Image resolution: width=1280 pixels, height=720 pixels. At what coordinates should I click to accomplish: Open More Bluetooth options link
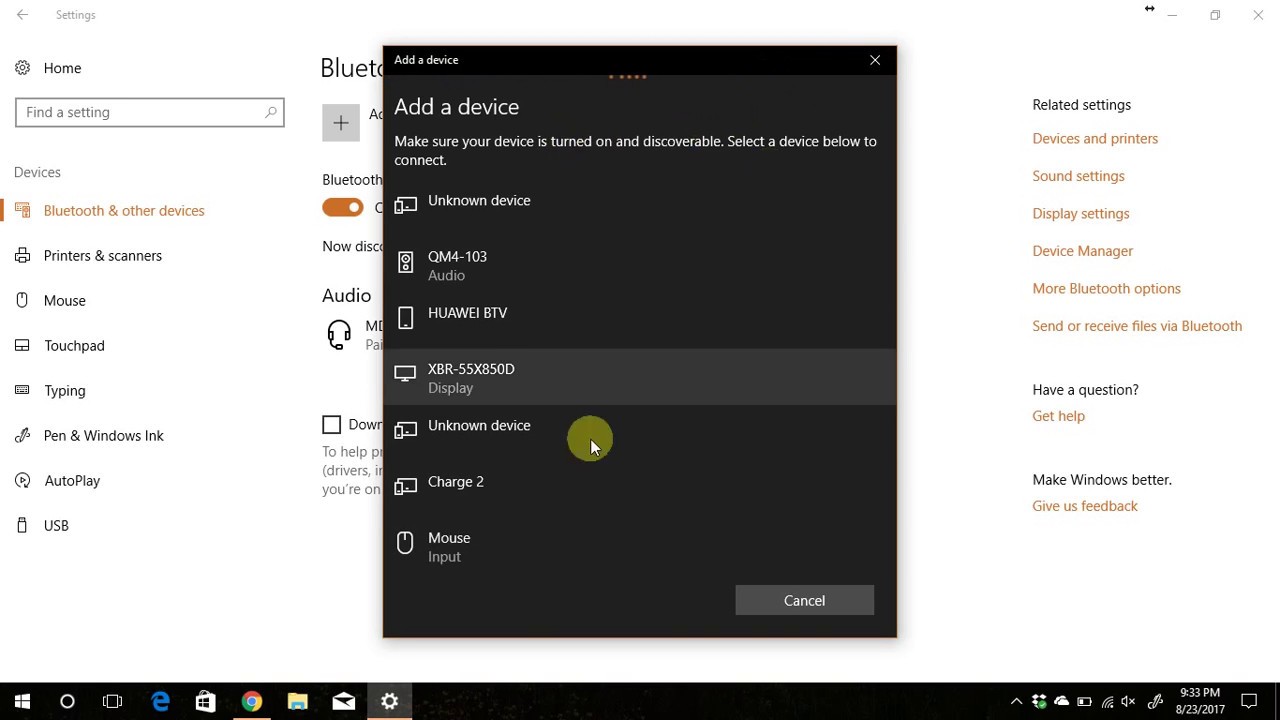[x=1106, y=288]
